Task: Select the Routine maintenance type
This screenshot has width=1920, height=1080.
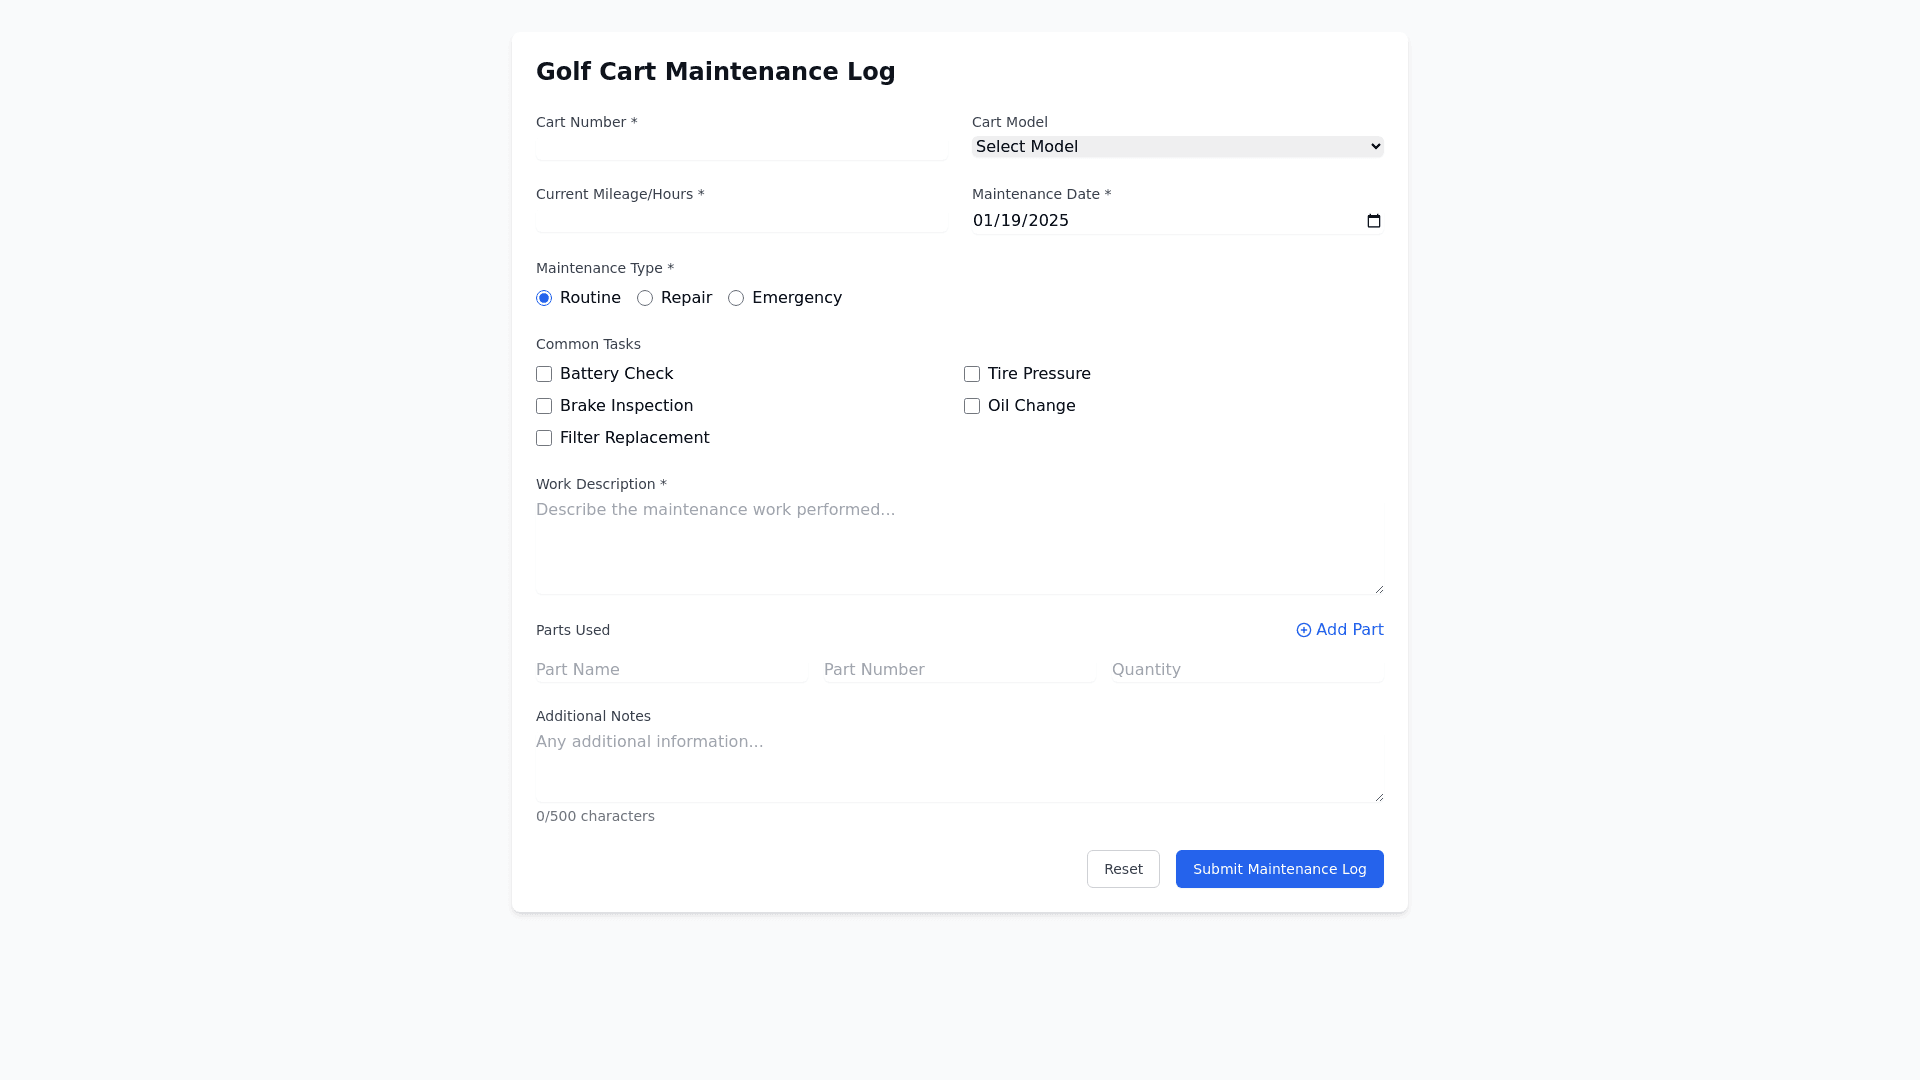Action: [x=544, y=298]
